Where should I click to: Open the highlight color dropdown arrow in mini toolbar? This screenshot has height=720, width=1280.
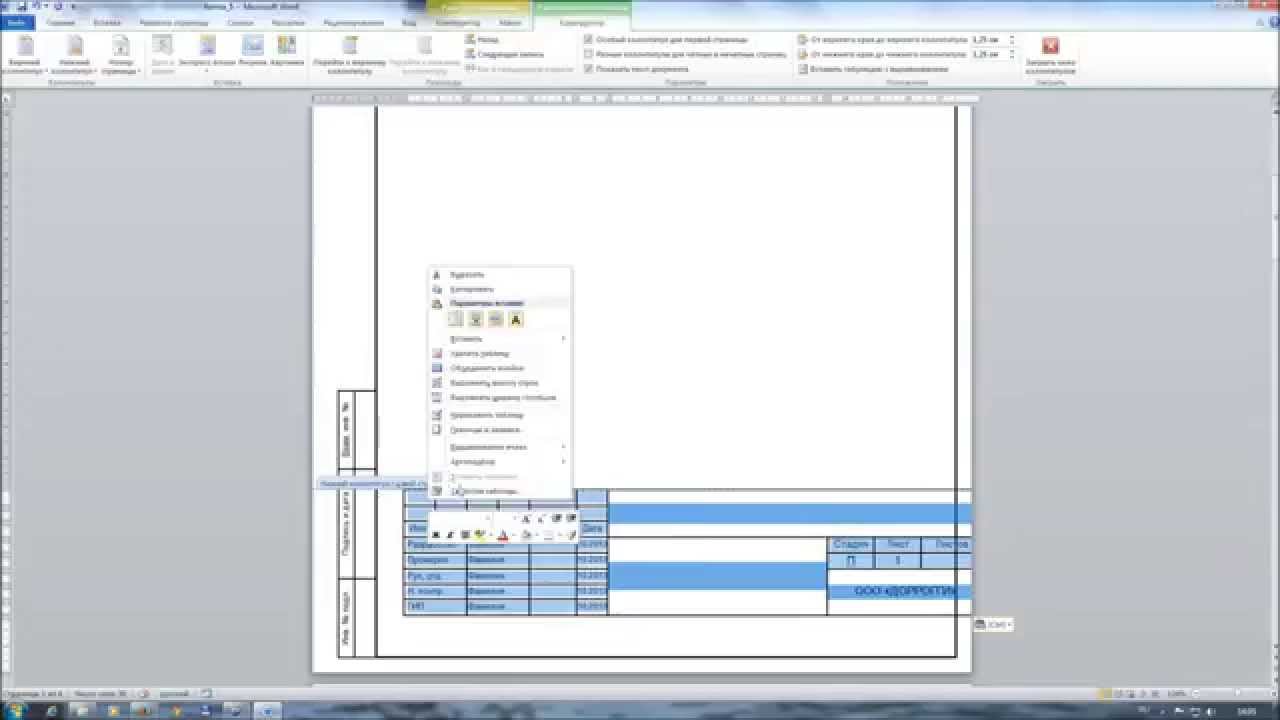point(490,535)
